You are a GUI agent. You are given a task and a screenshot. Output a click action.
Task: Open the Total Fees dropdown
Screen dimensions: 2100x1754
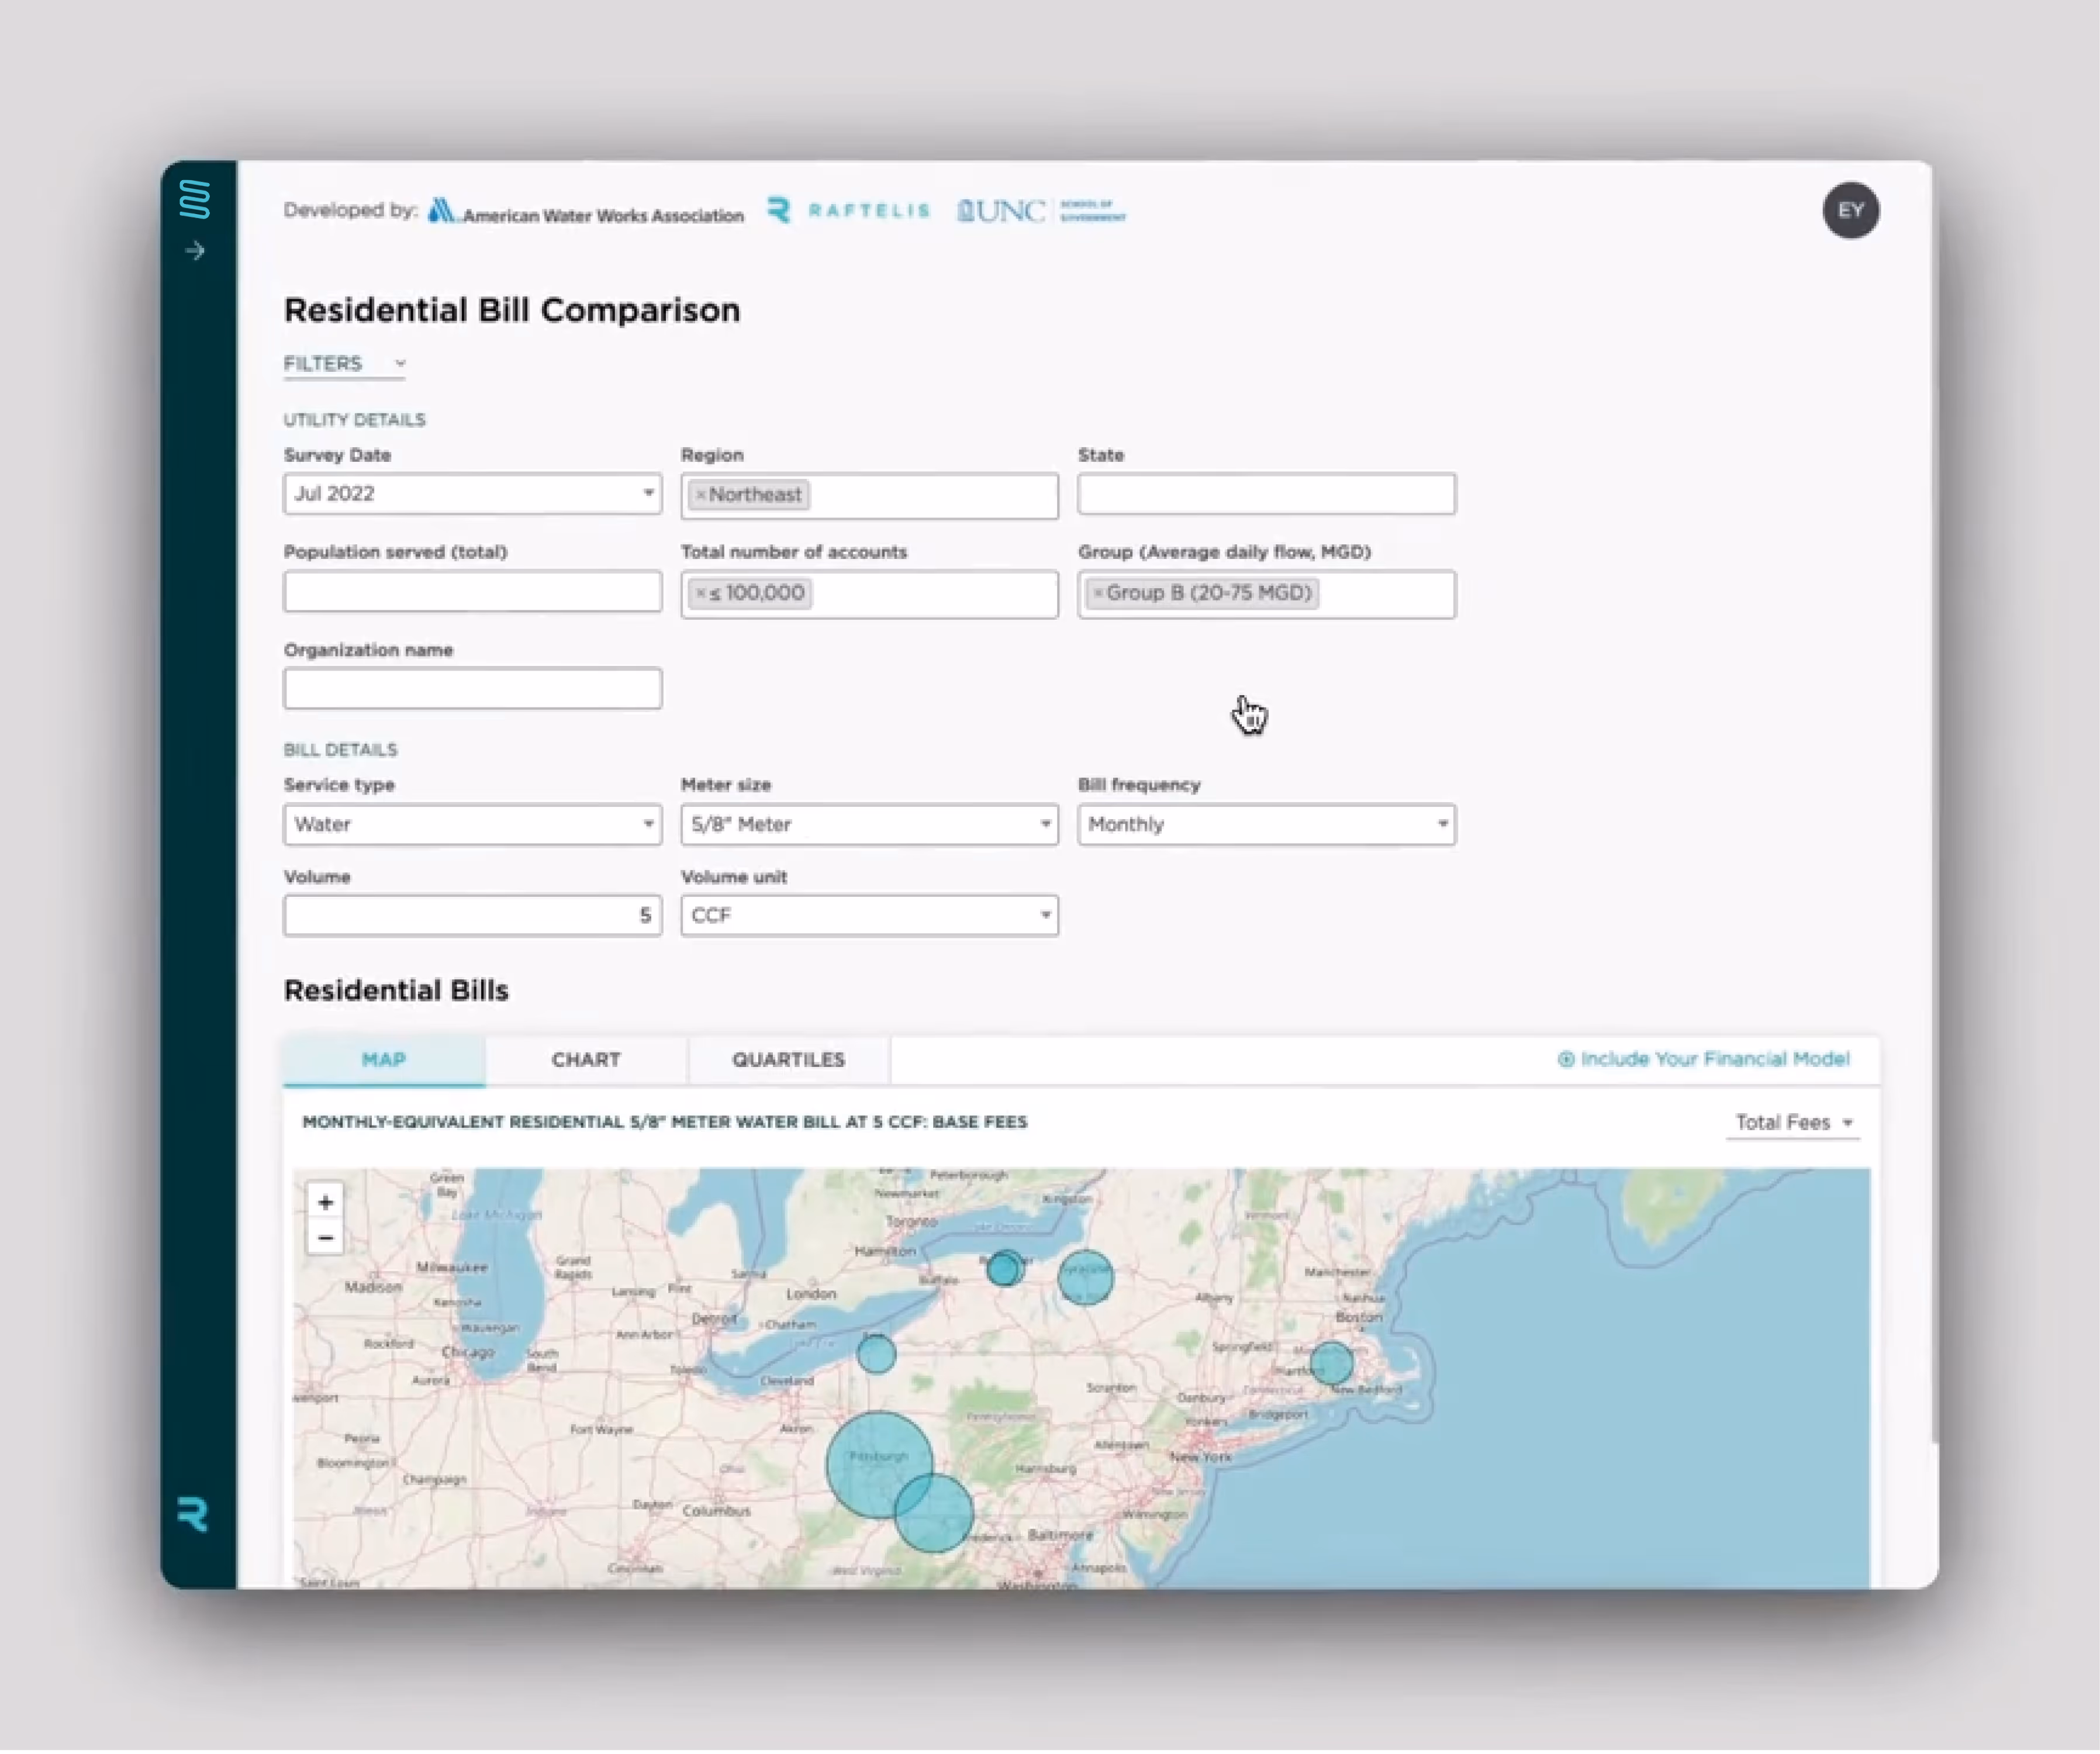[x=1793, y=1123]
